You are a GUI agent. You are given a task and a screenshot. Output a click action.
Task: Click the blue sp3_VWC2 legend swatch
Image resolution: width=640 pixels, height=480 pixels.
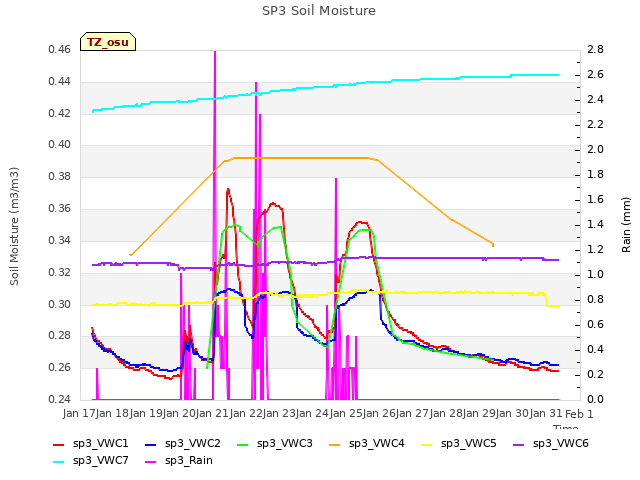pyautogui.click(x=151, y=445)
